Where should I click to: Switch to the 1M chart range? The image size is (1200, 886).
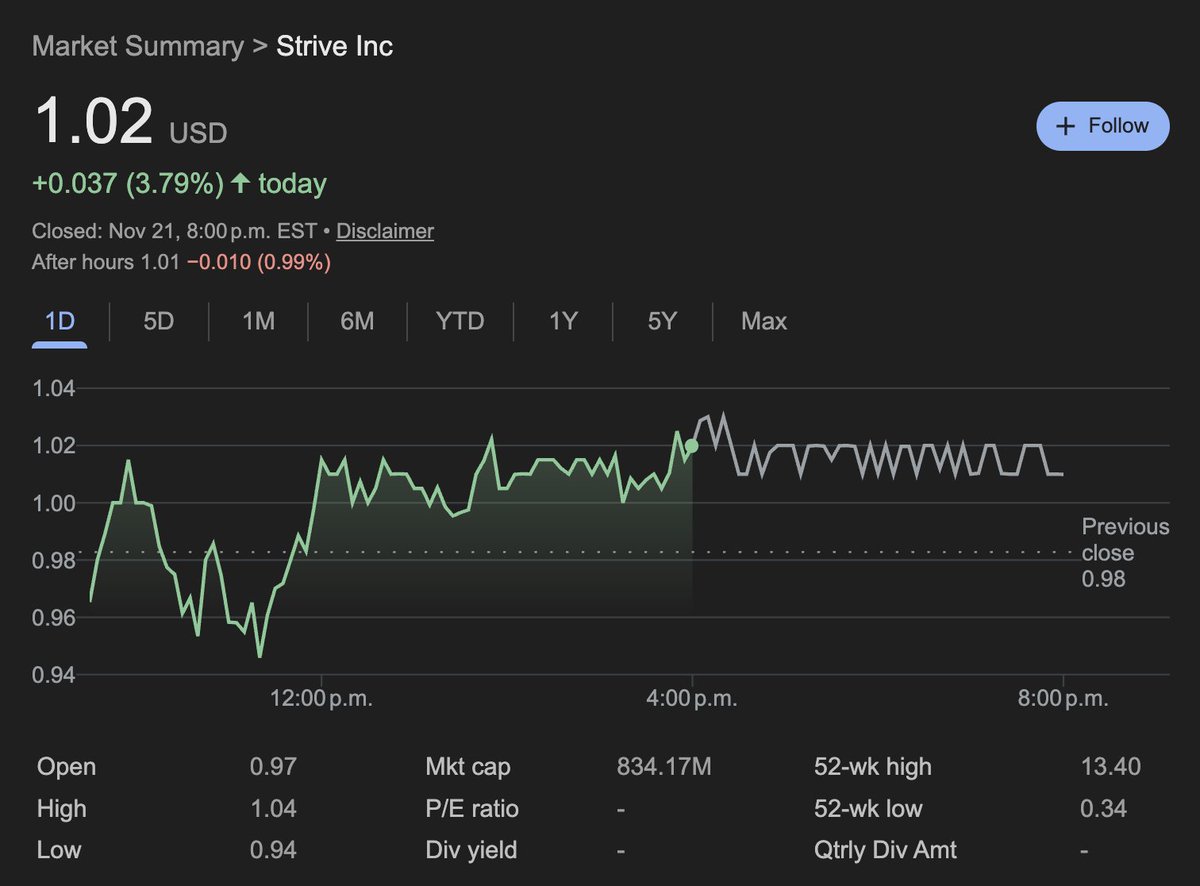click(258, 321)
